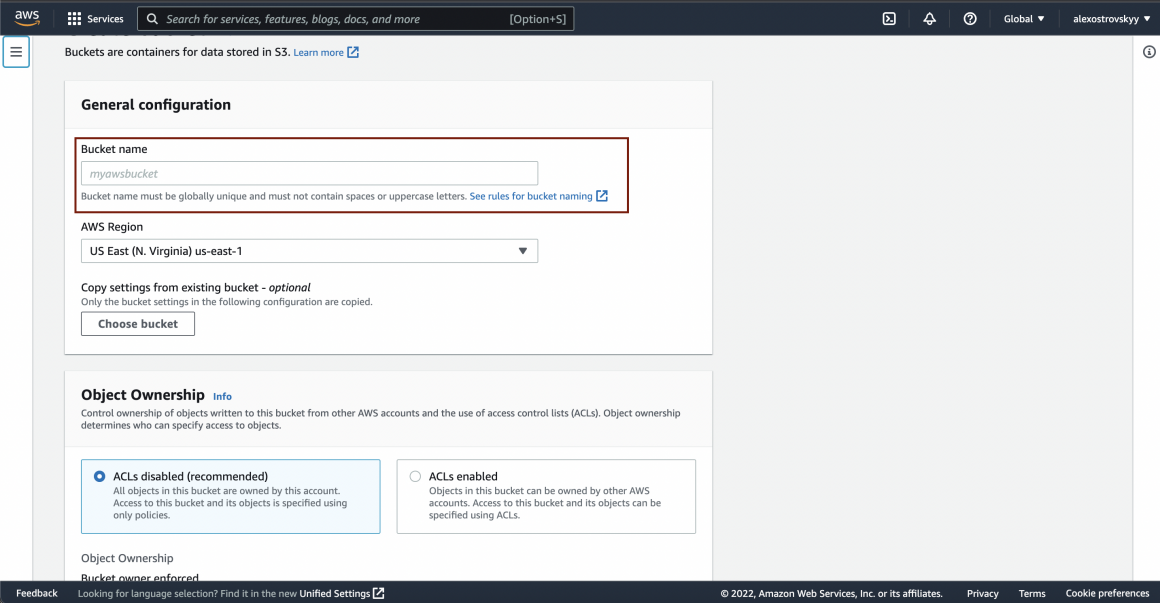The height and width of the screenshot is (603, 1160).
Task: Open the alexostrovskyy account menu
Action: coord(1111,19)
